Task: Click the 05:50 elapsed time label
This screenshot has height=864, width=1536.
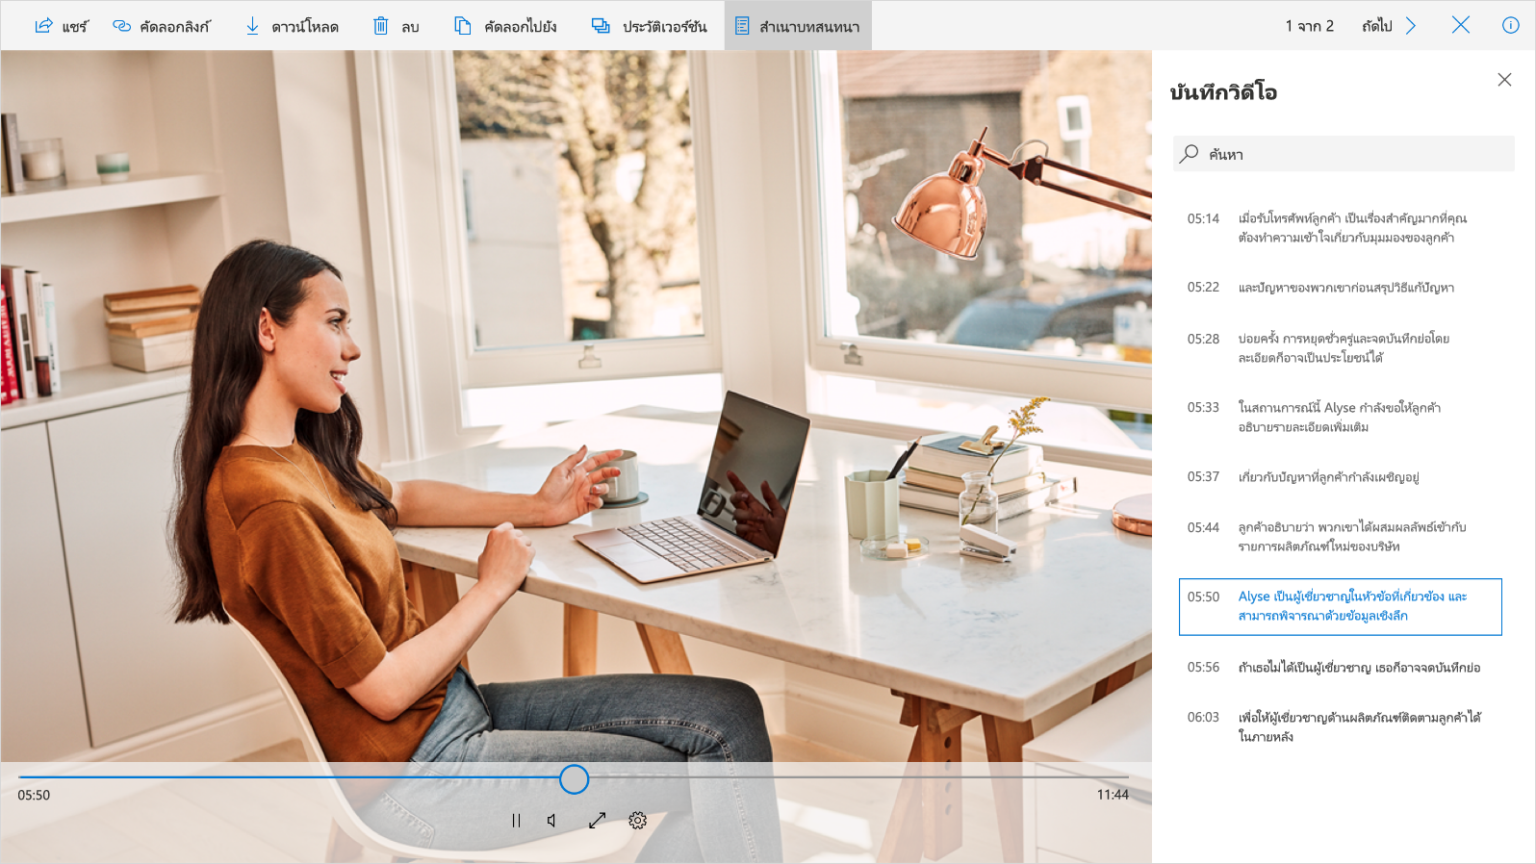Action: pyautogui.click(x=34, y=795)
